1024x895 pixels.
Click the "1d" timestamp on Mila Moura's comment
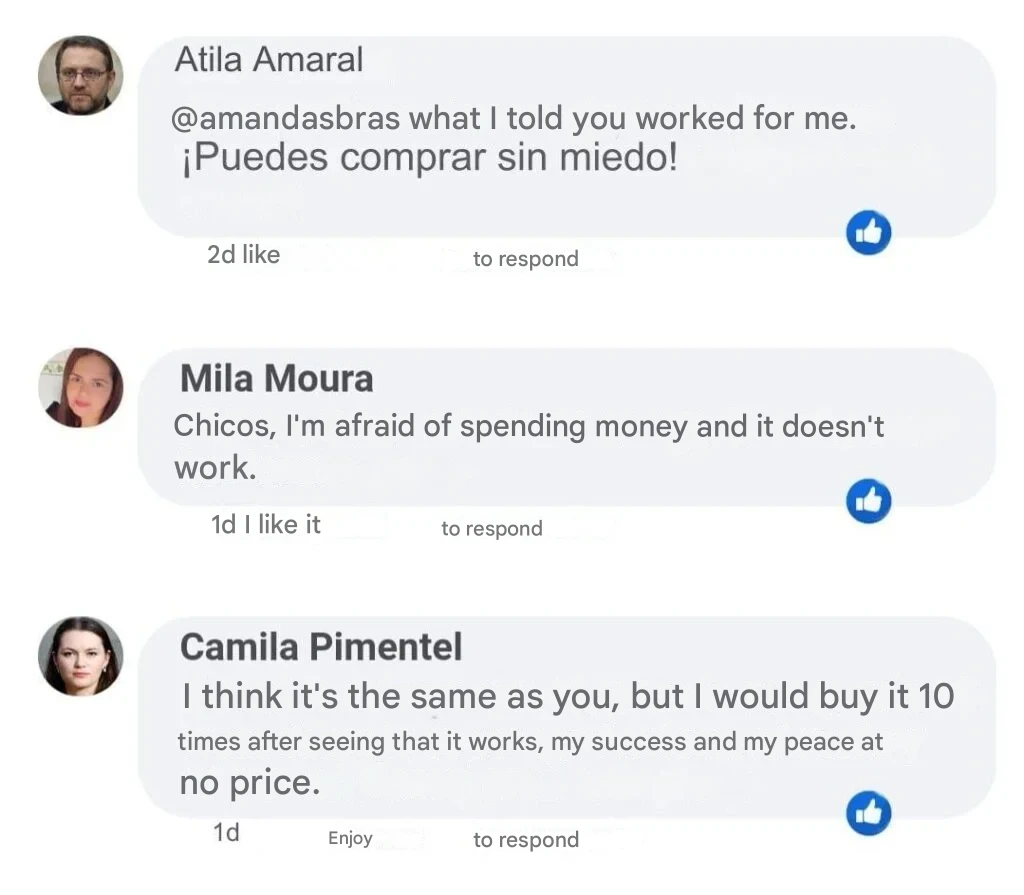point(222,524)
